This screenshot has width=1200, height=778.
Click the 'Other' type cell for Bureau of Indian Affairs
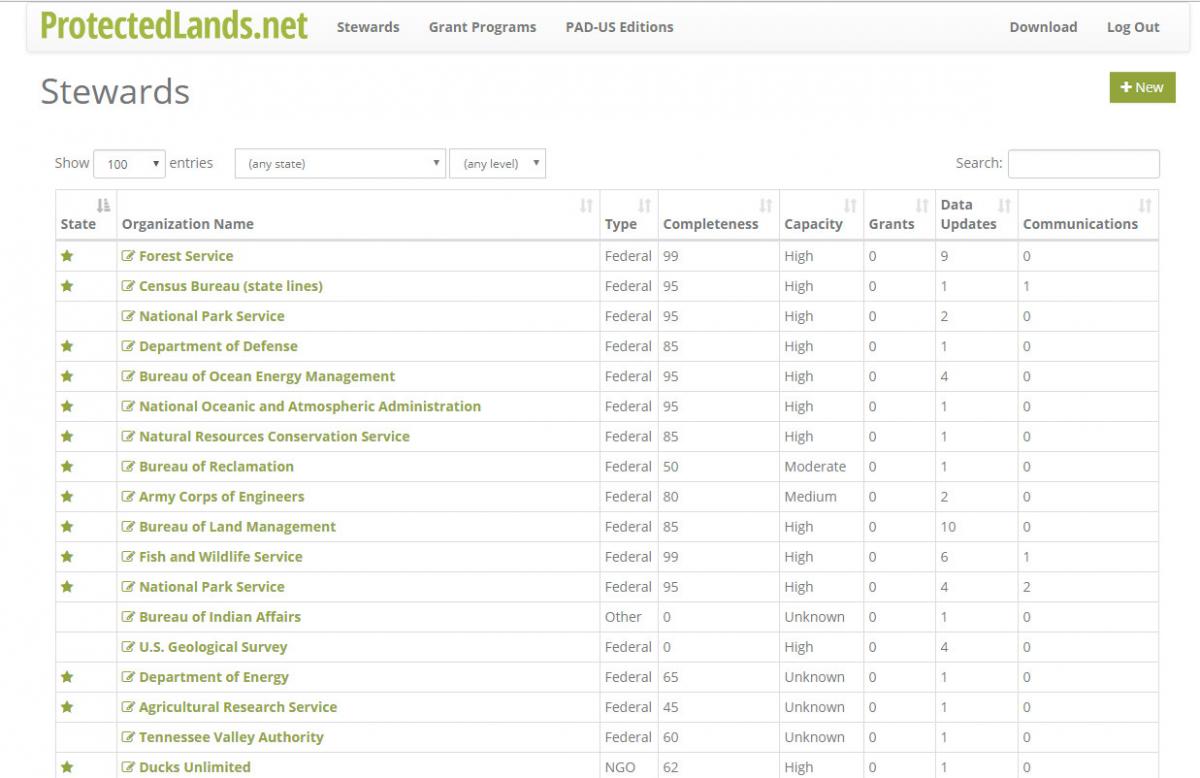629,617
